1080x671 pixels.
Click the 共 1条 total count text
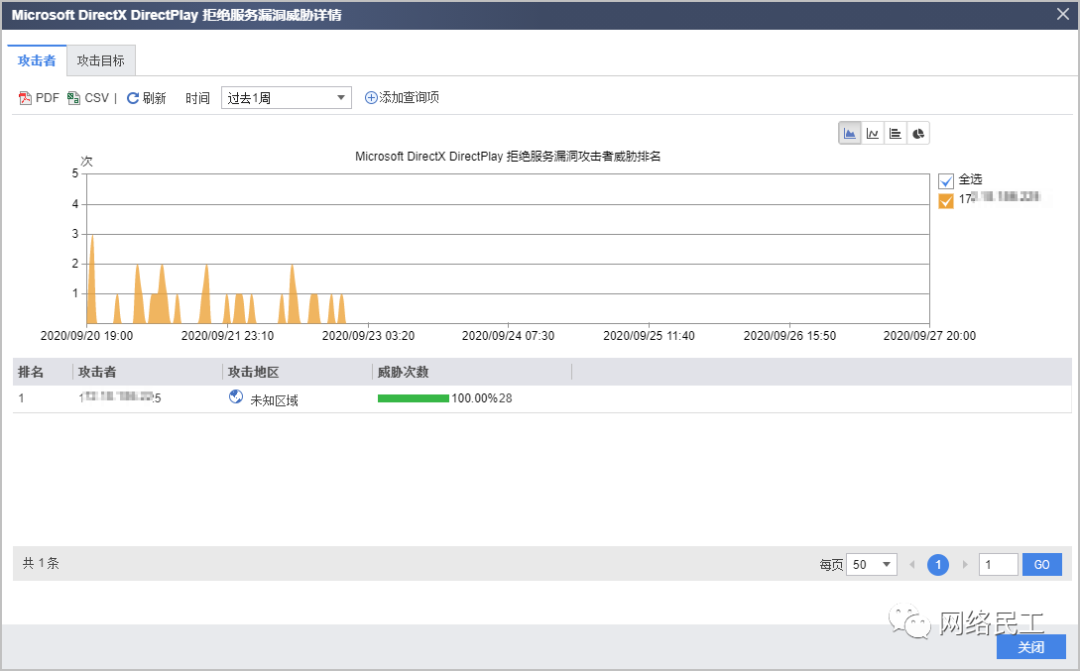(41, 564)
